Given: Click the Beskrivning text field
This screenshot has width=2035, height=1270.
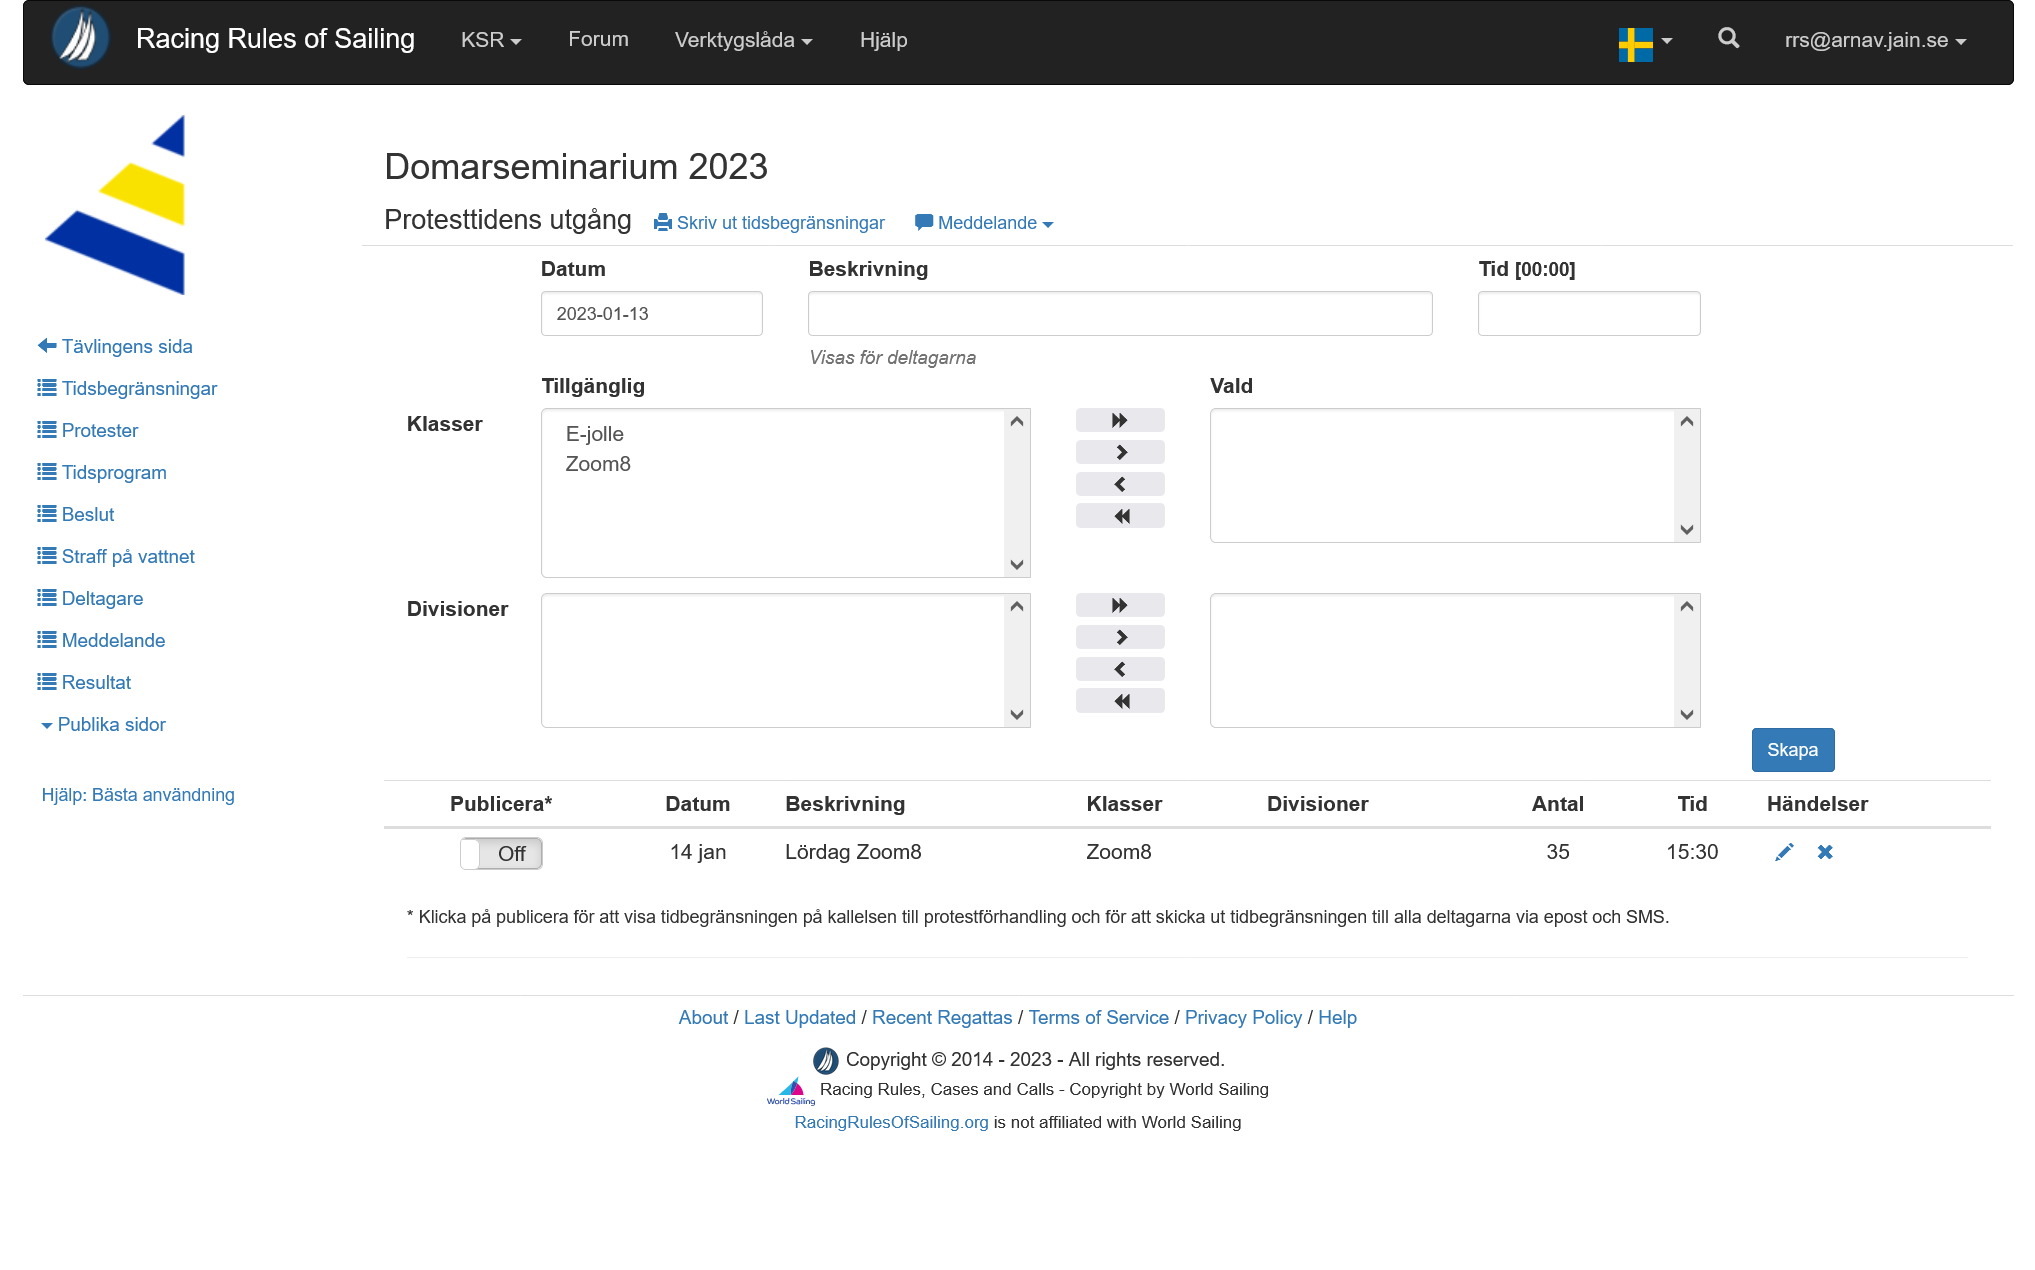Looking at the screenshot, I should tap(1119, 314).
